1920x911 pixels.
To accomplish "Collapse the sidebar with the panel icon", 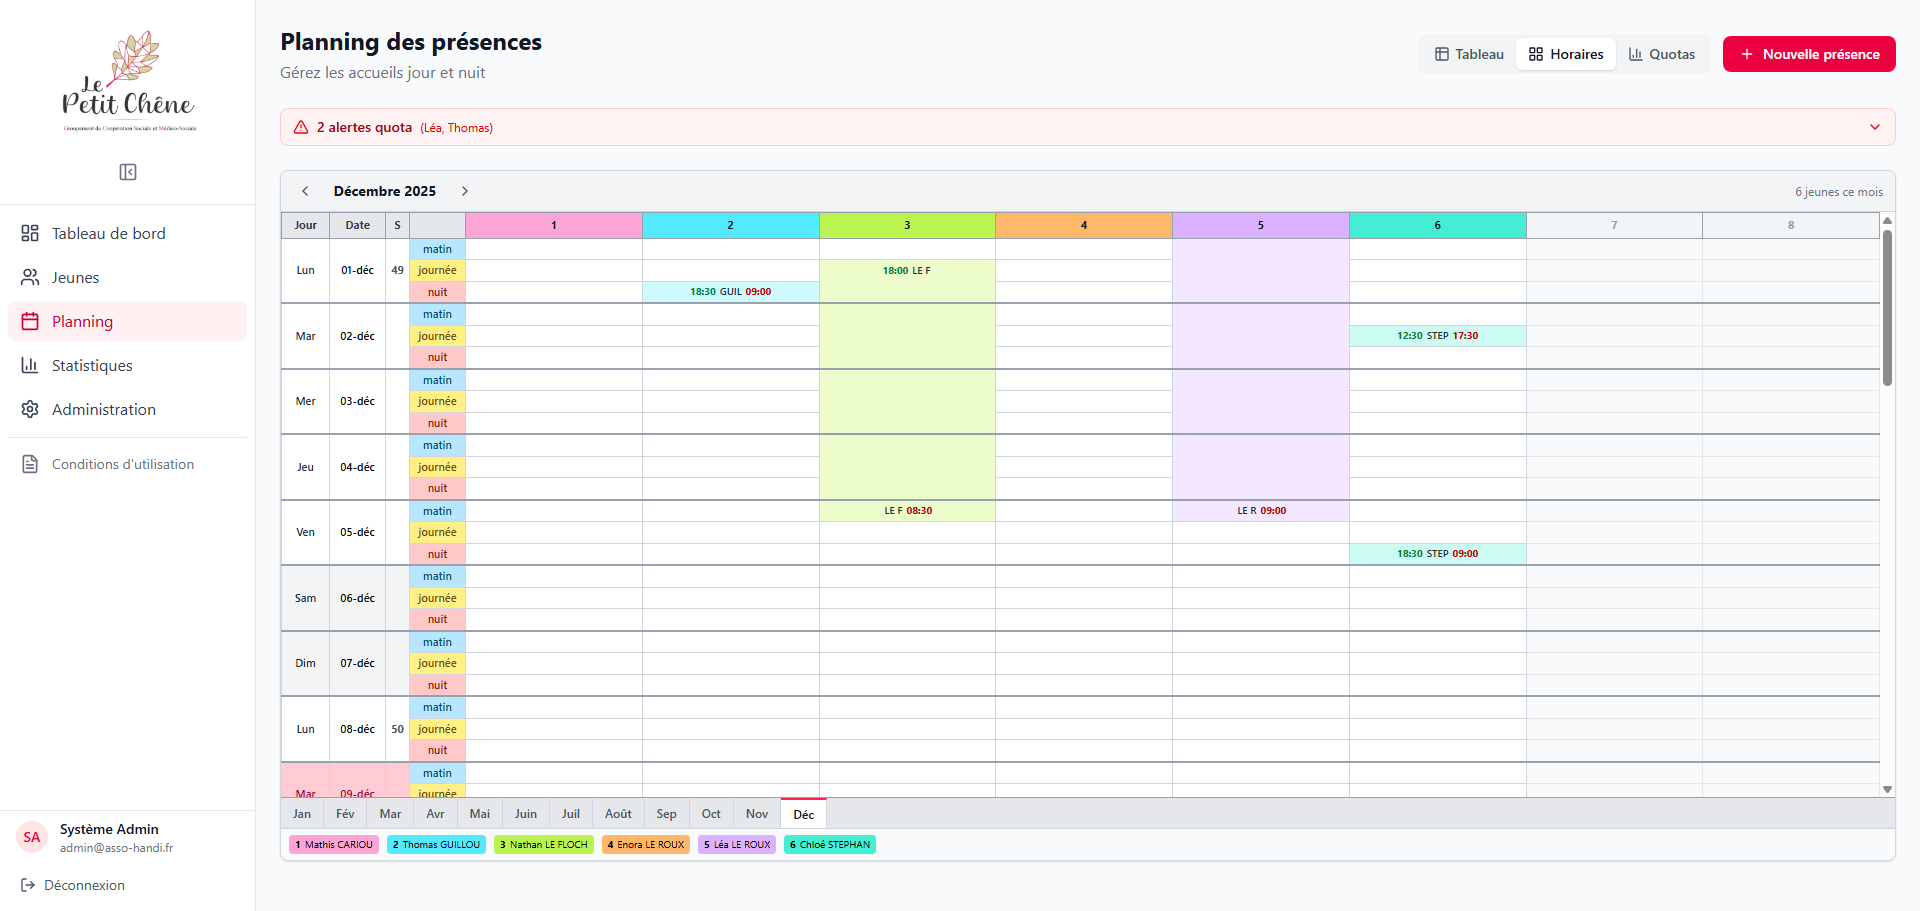I will click(128, 172).
